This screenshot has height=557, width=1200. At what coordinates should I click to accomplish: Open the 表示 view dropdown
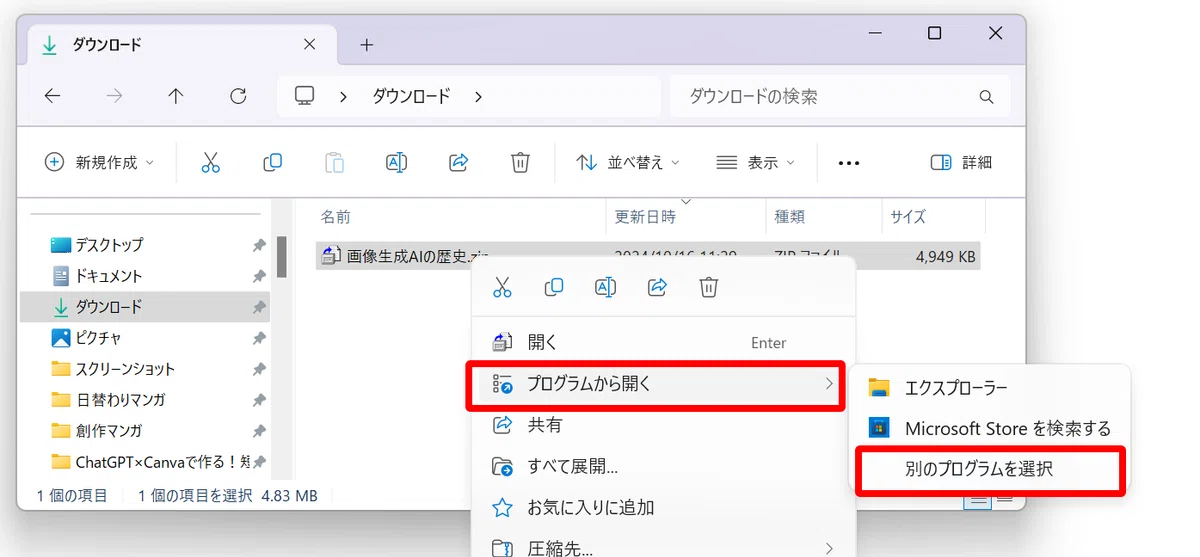[756, 162]
